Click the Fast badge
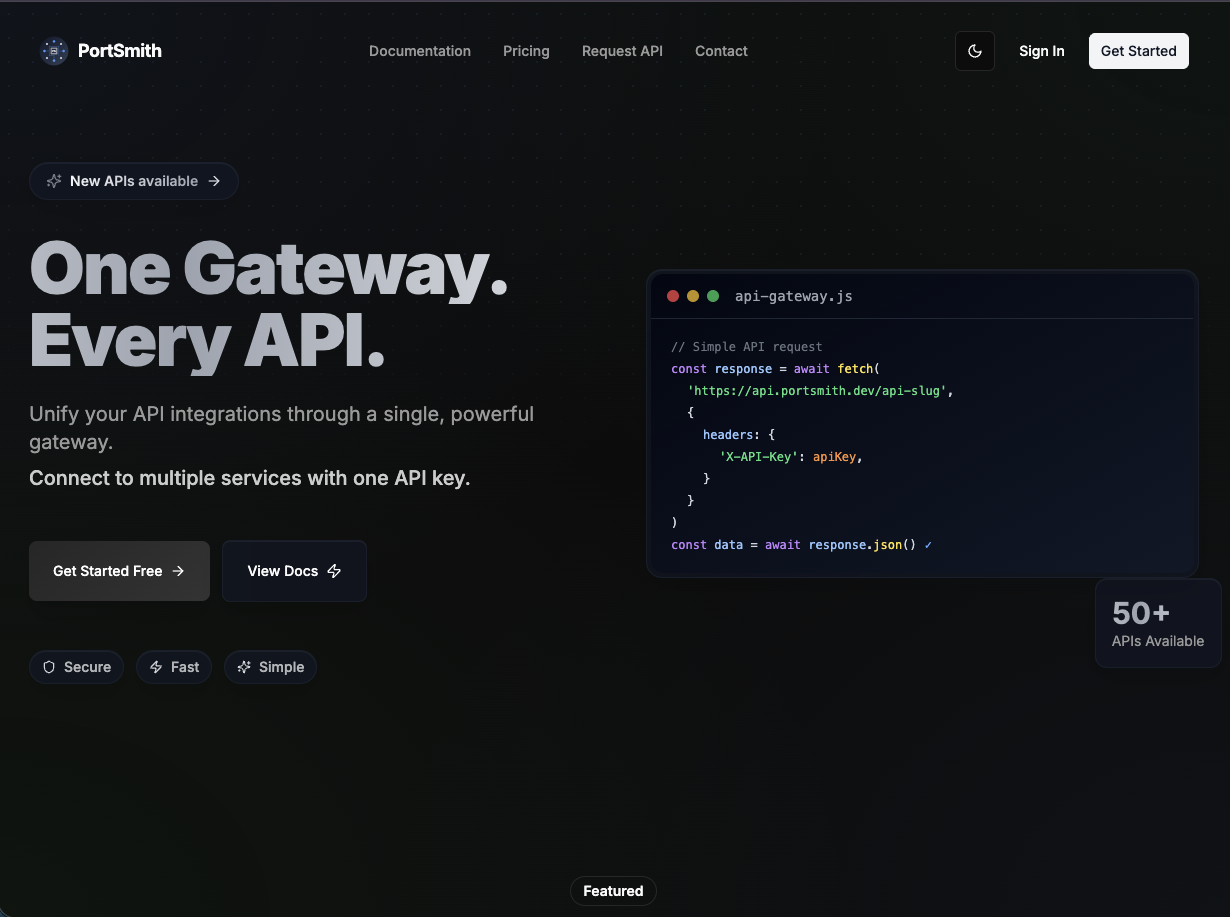Screen dimensions: 1230x917 click(174, 667)
